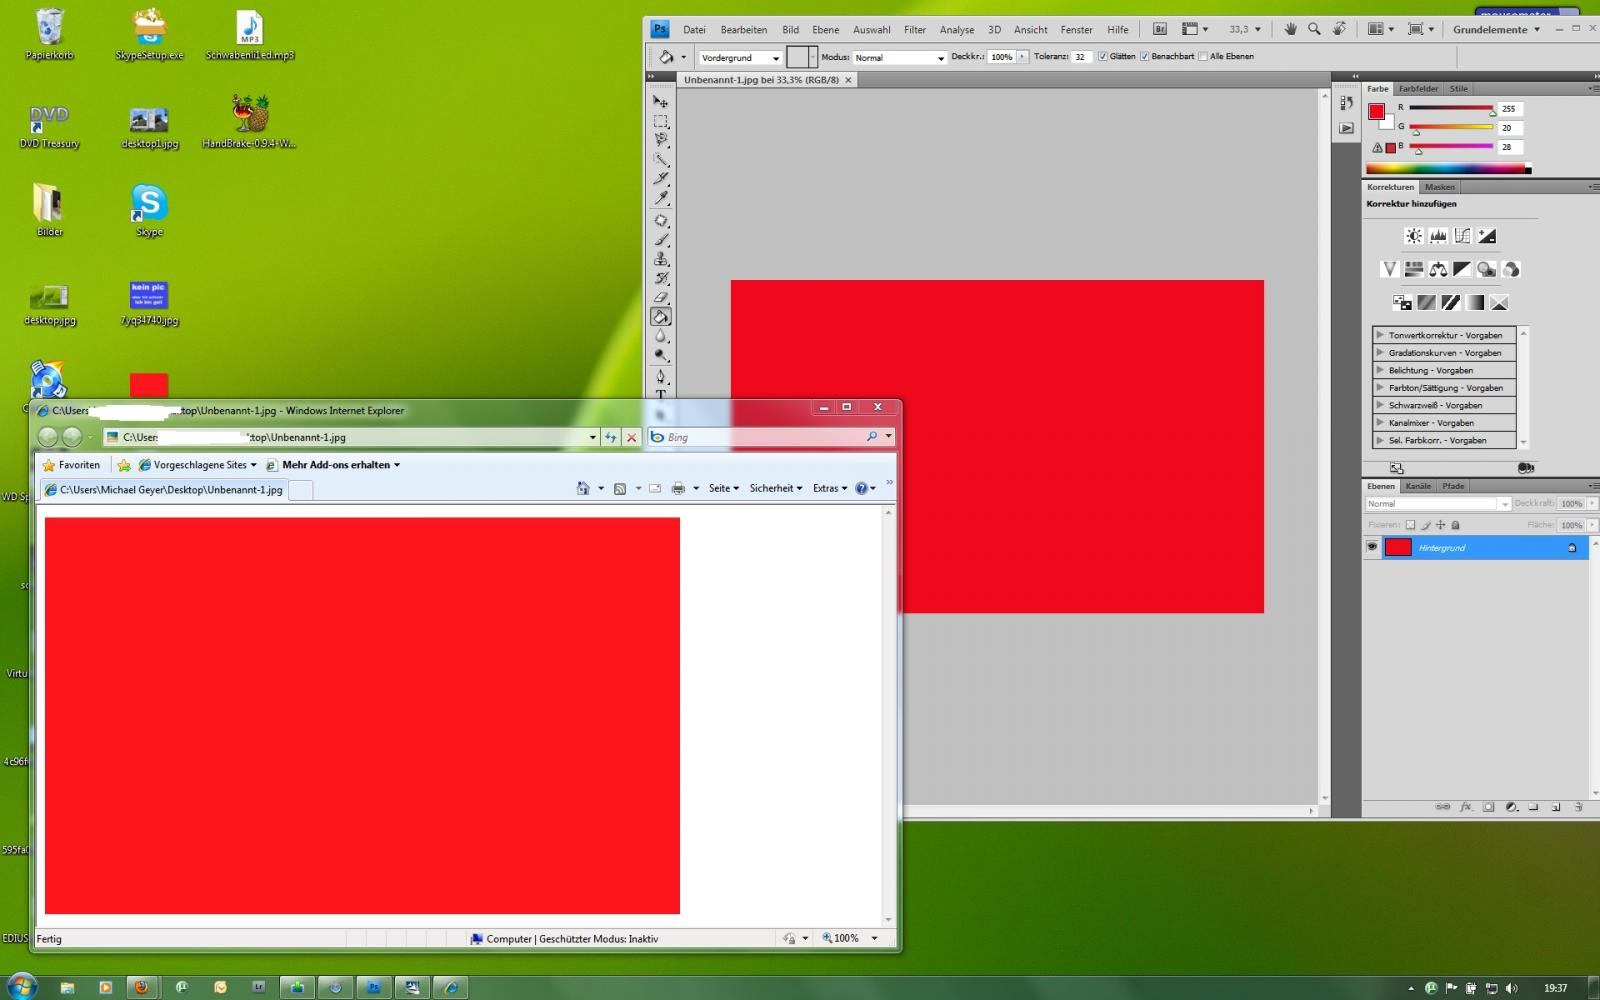
Task: Click Vorgeschlagene Sites link
Action: [x=197, y=465]
